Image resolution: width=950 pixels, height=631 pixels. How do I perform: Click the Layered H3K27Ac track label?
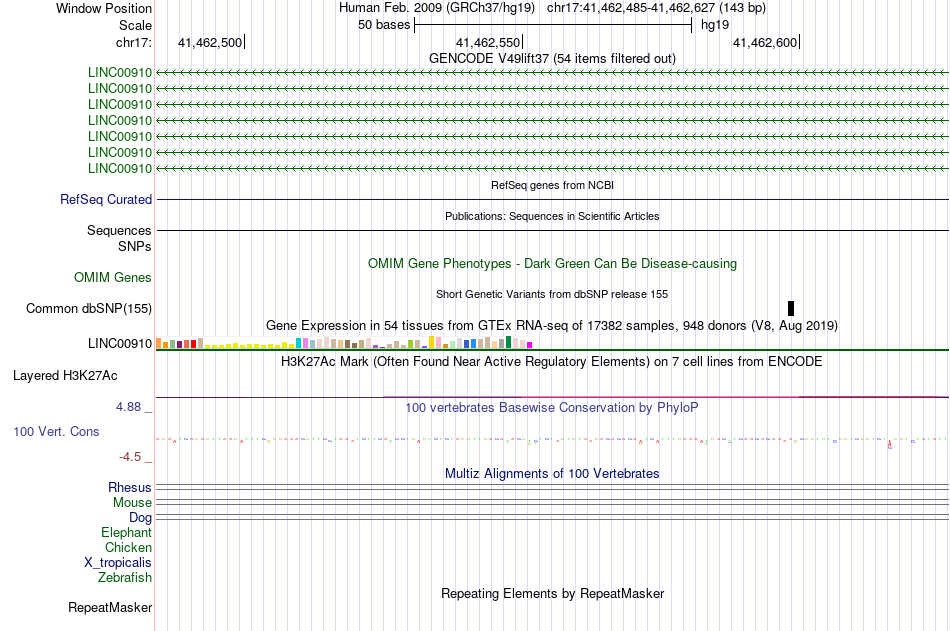click(65, 376)
